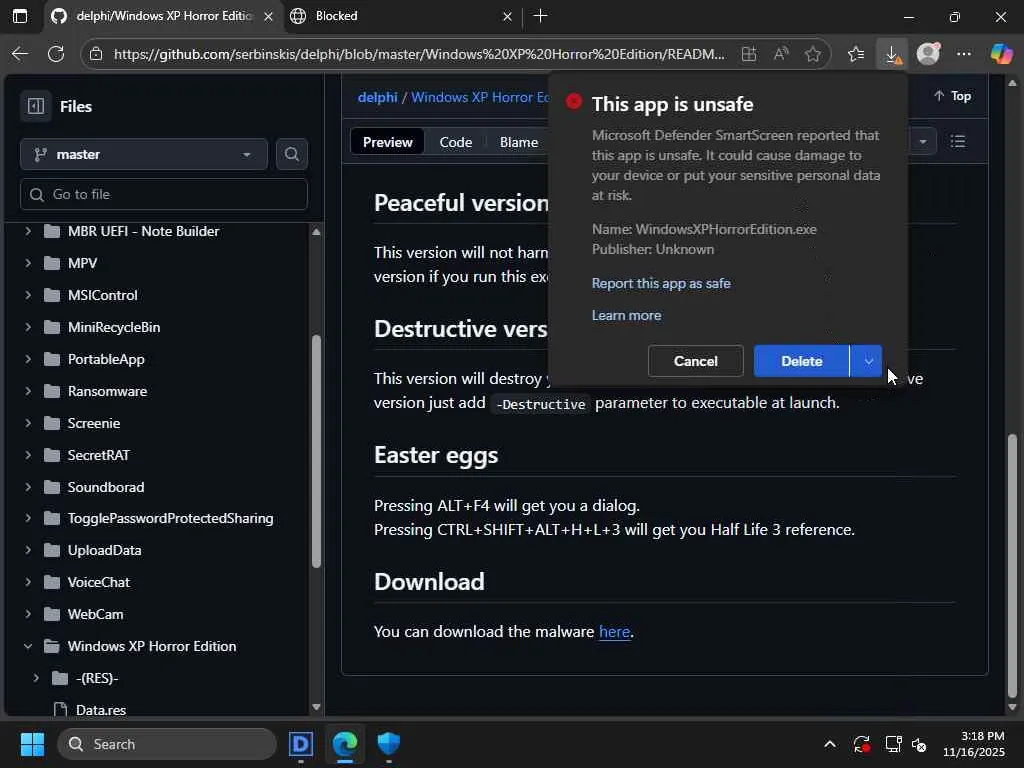
Task: Open the PortableApp folder
Action: pyautogui.click(x=106, y=359)
